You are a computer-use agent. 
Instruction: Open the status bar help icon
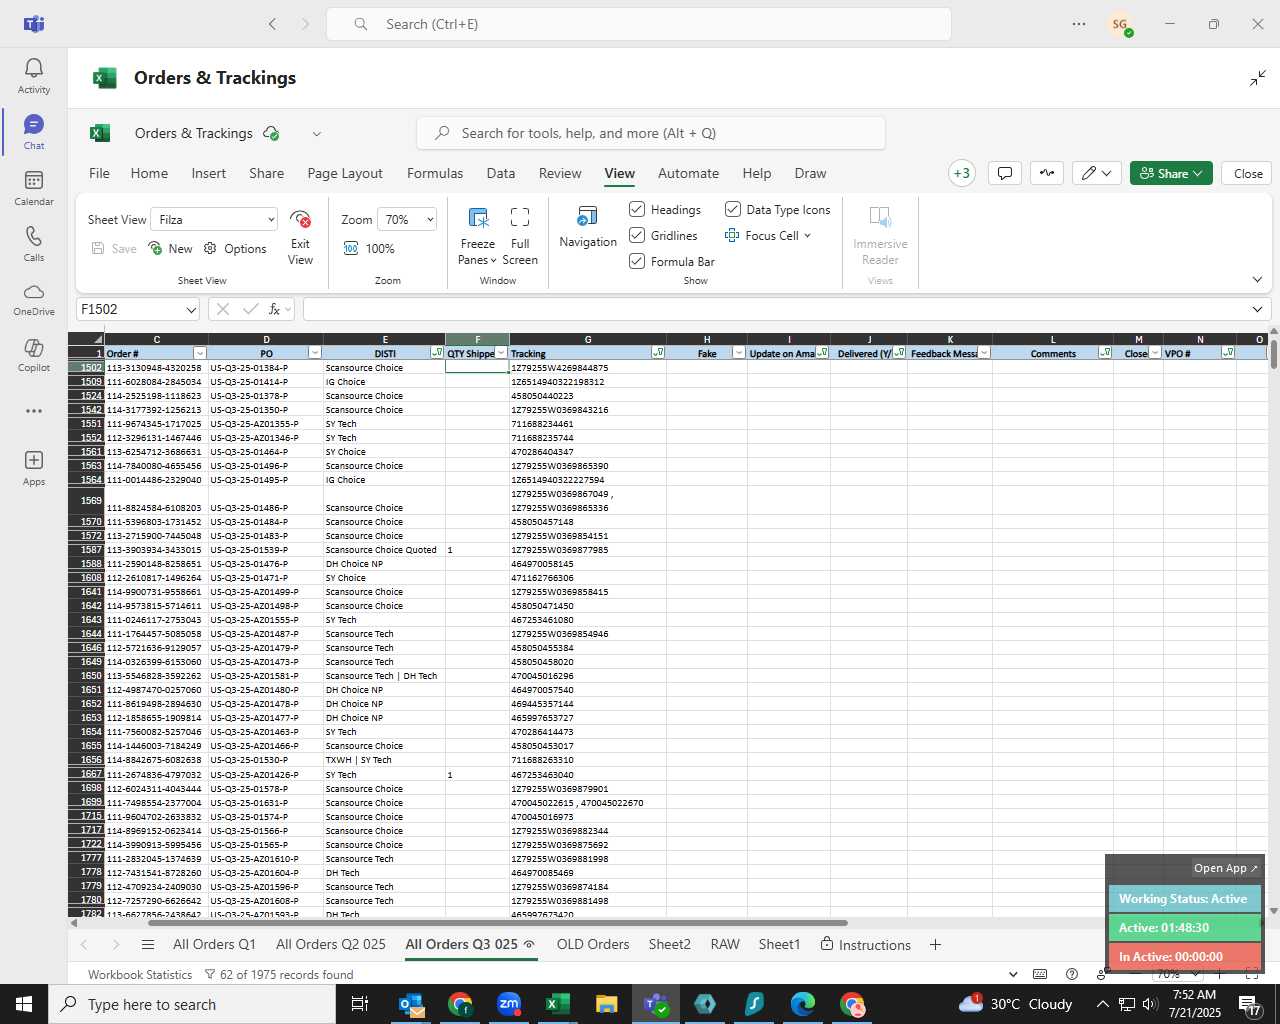click(1072, 974)
